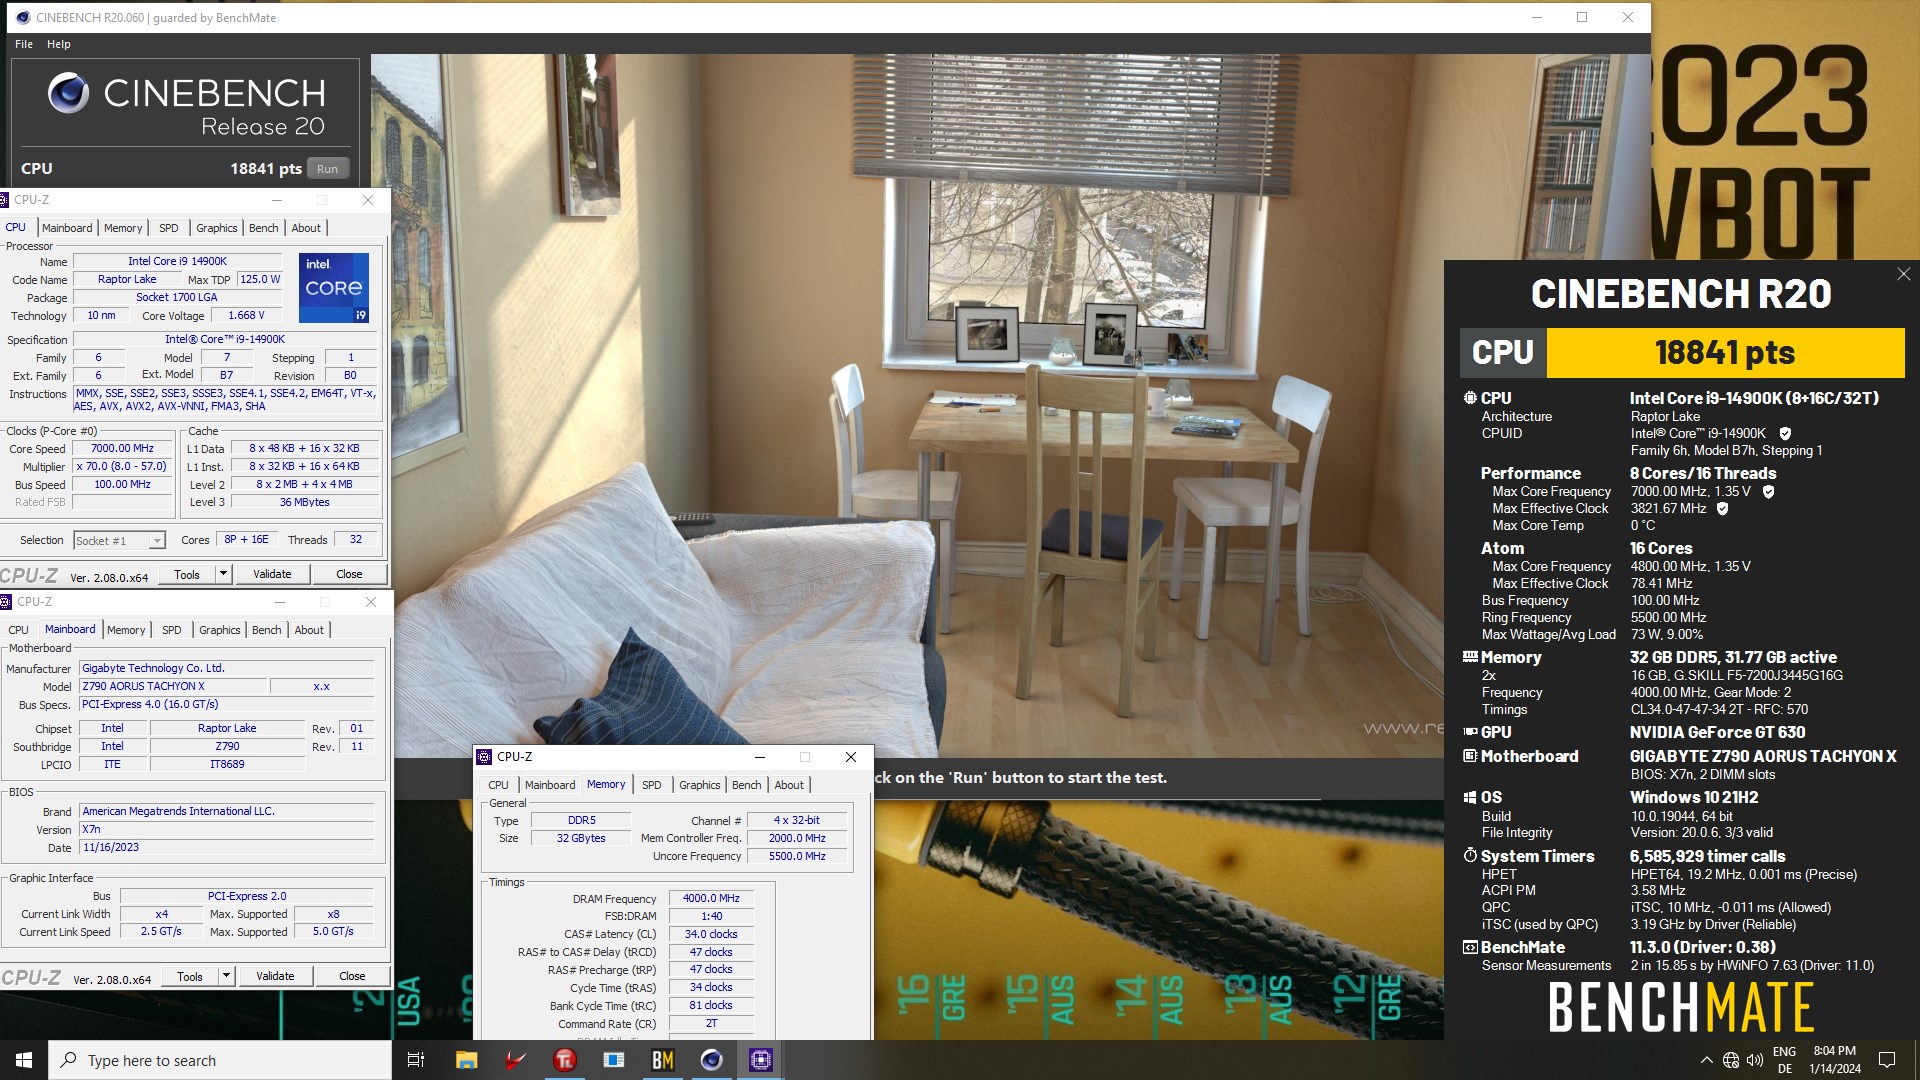Show hidden system tray icons

coord(1706,1060)
